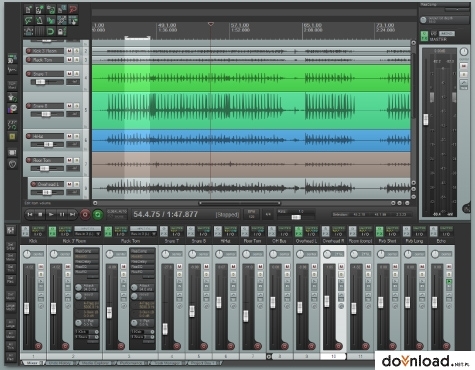Click the Floor Tom track name field
The image size is (475, 370).
point(48,160)
